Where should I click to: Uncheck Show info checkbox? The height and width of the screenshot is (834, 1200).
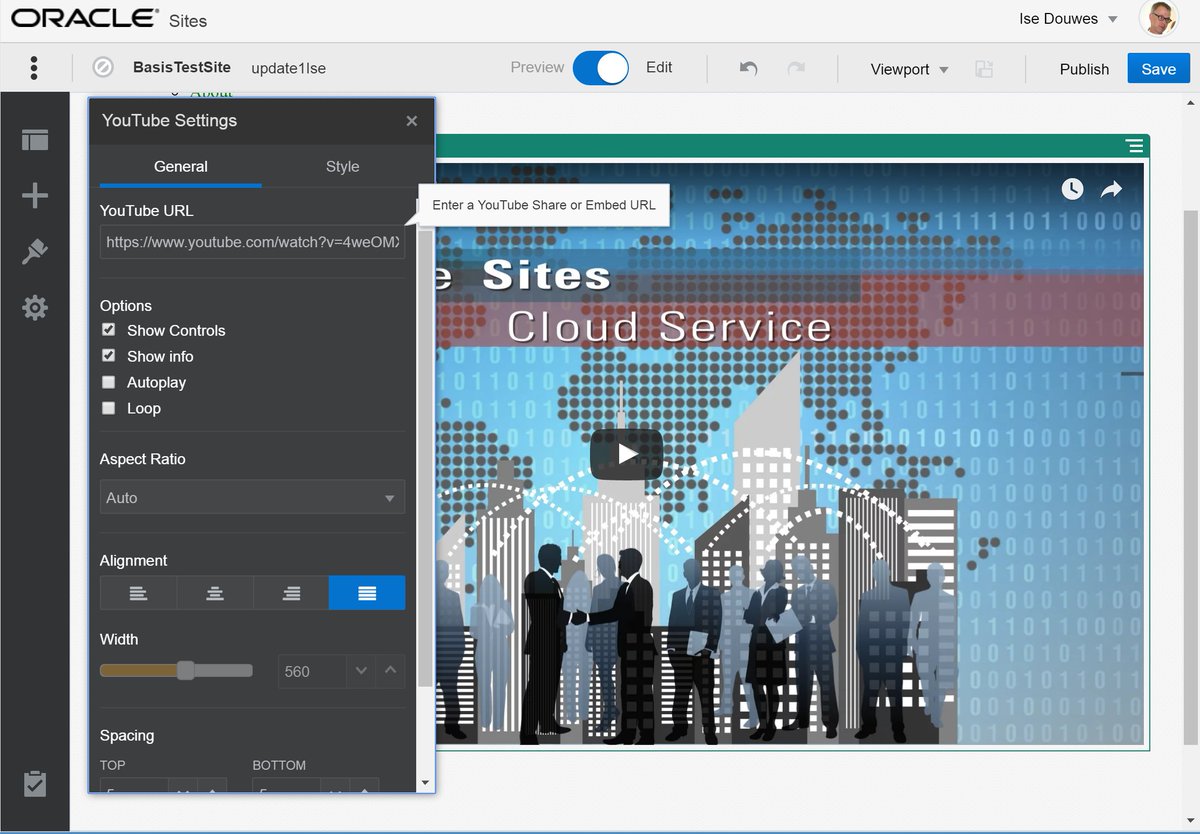108,356
